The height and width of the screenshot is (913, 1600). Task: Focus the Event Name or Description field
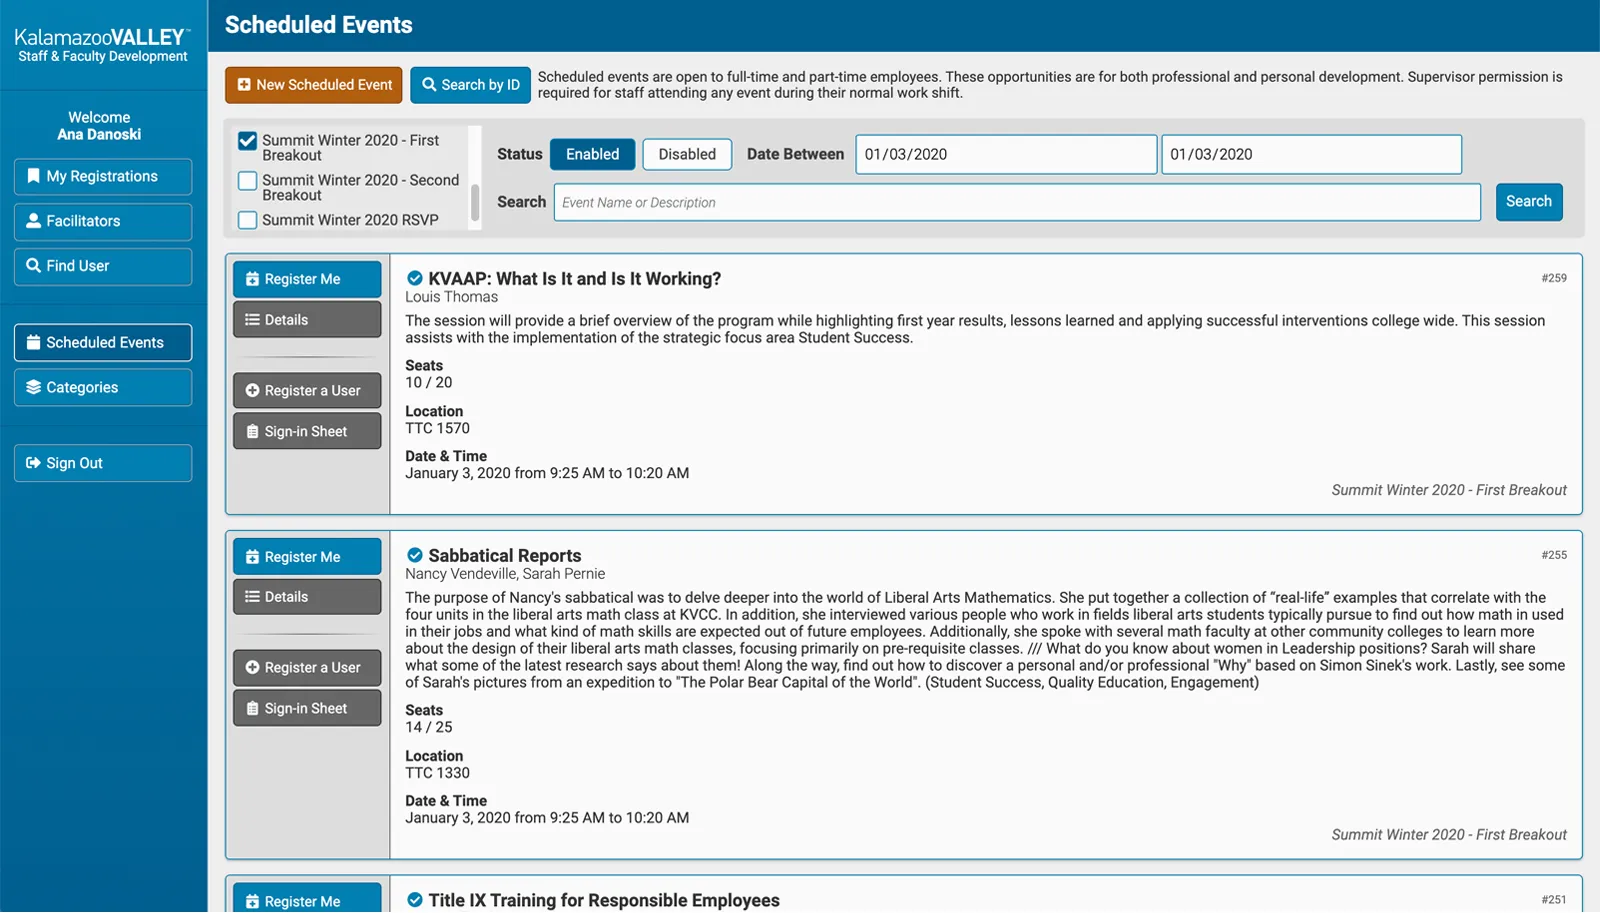(1016, 202)
